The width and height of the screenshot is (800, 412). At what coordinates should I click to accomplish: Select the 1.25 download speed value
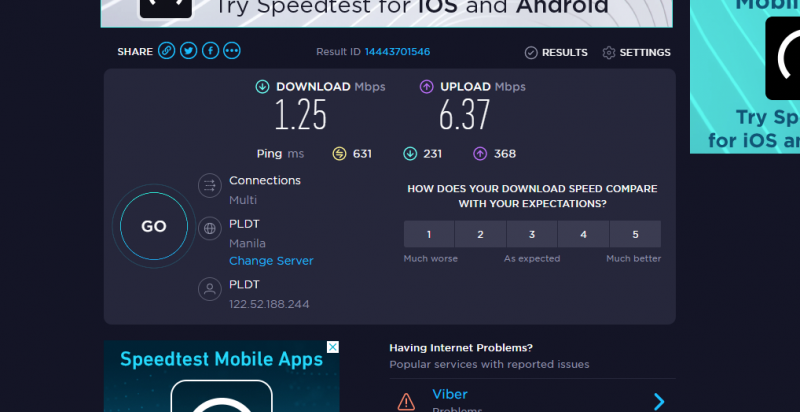point(301,115)
